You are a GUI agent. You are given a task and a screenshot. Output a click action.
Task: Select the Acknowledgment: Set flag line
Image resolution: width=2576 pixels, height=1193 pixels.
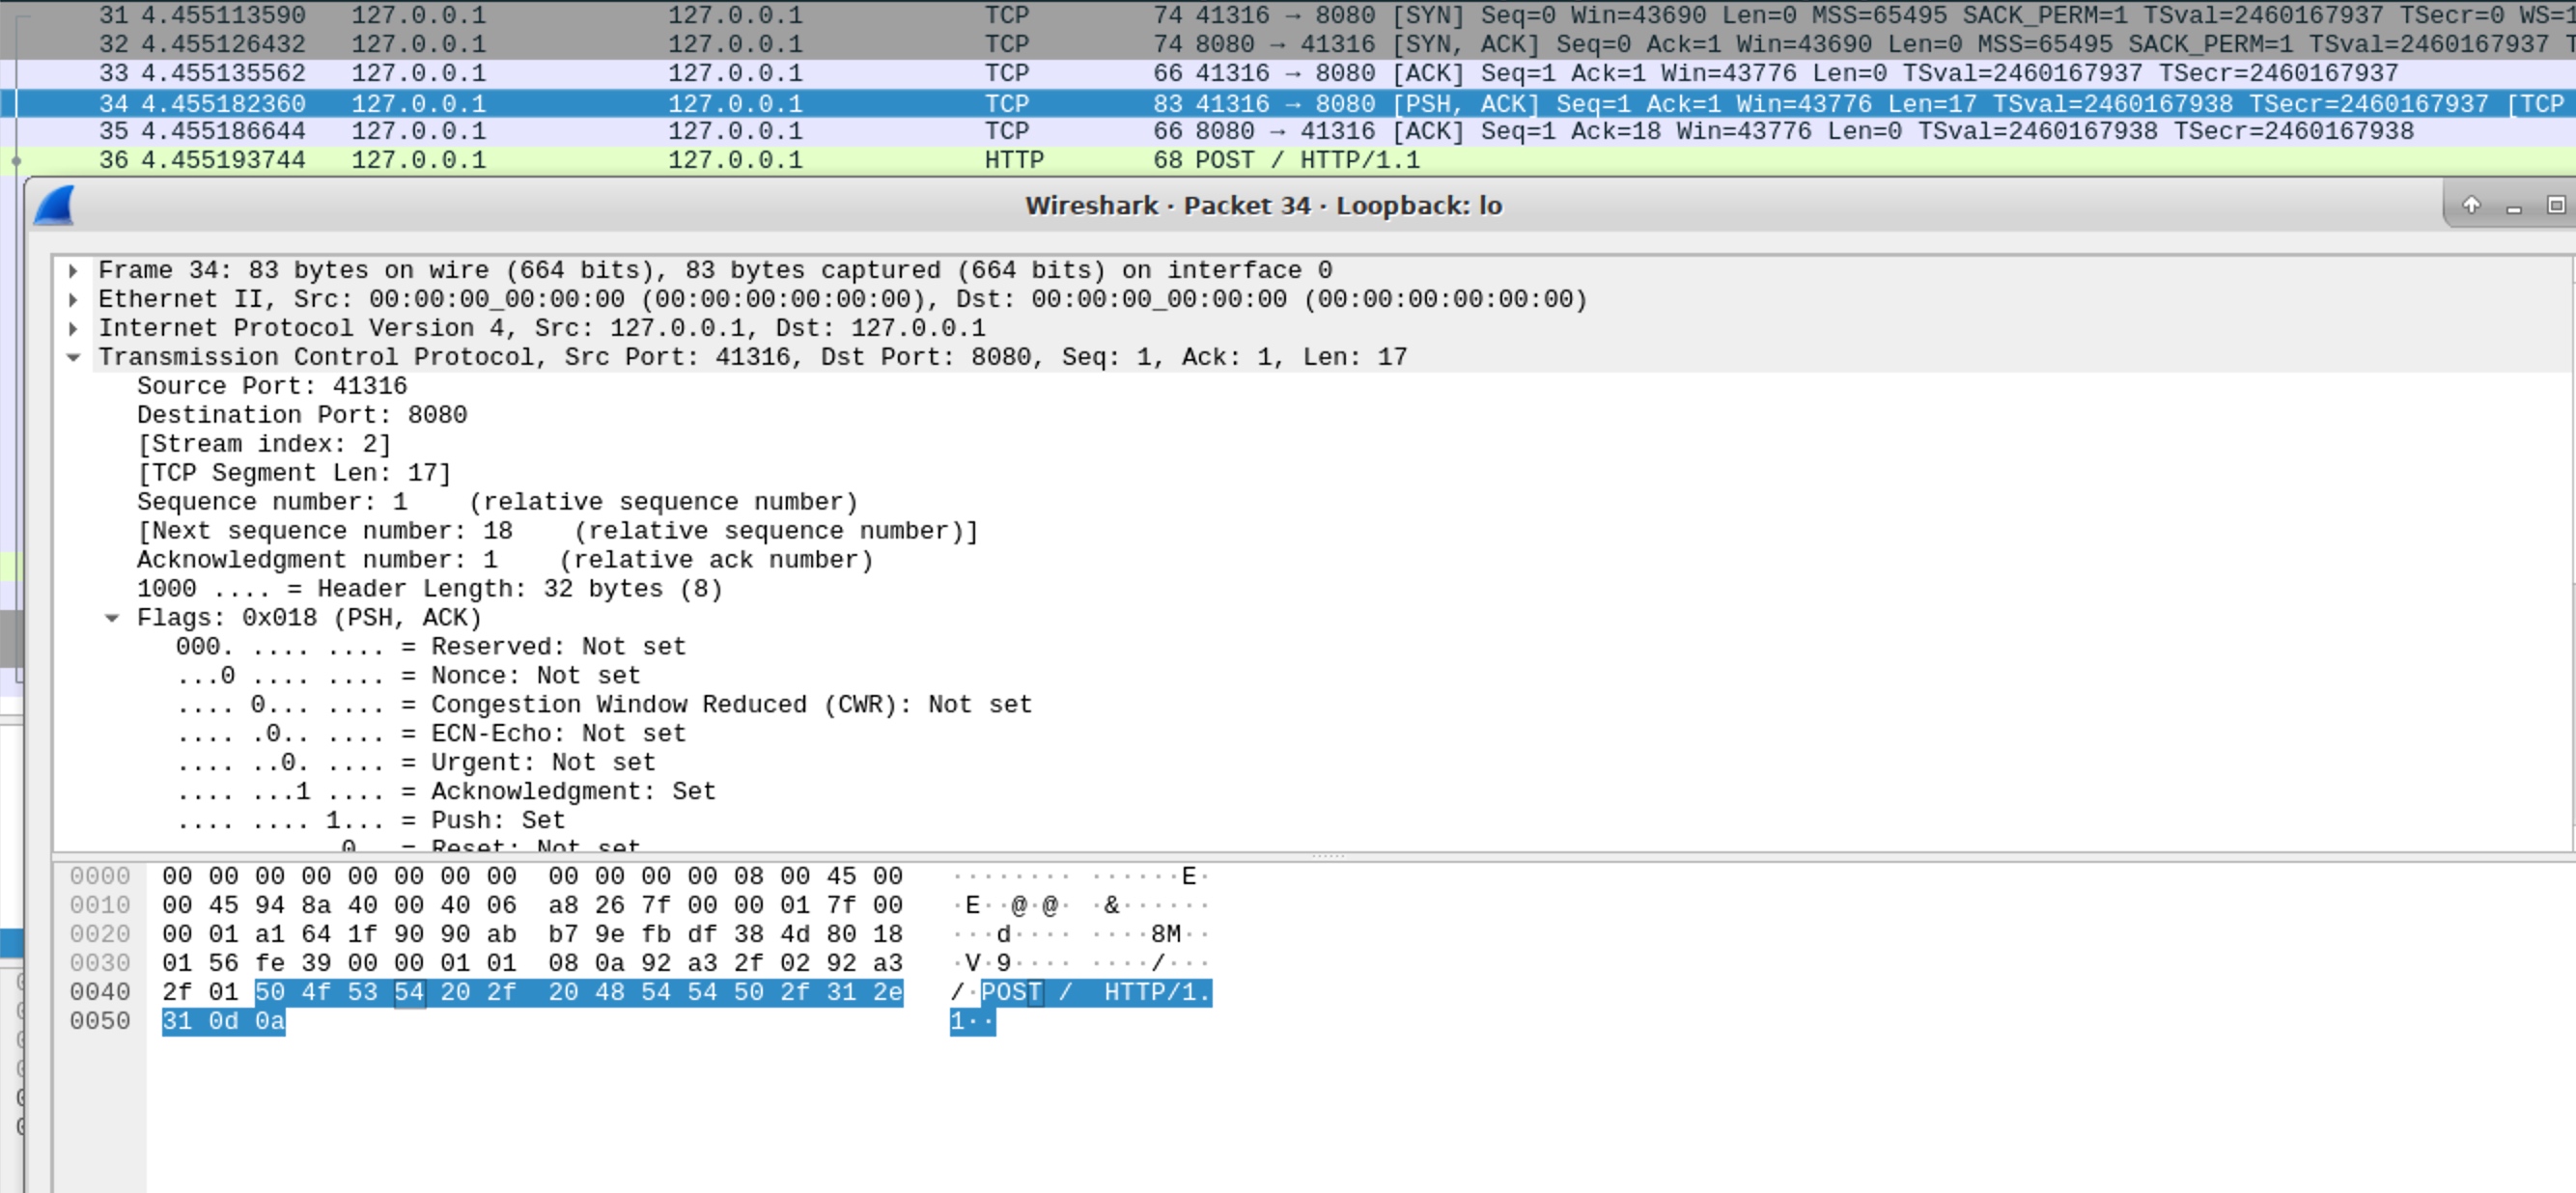(x=446, y=793)
